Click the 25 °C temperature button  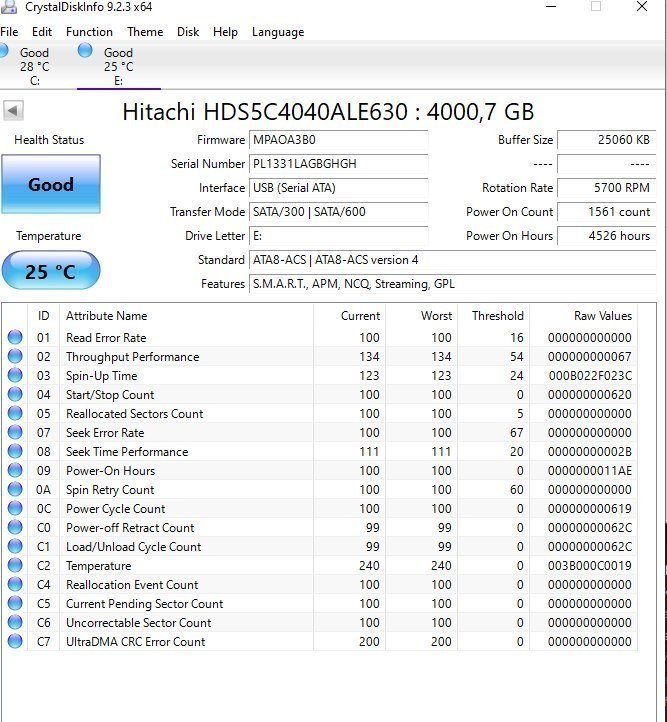pos(51,271)
